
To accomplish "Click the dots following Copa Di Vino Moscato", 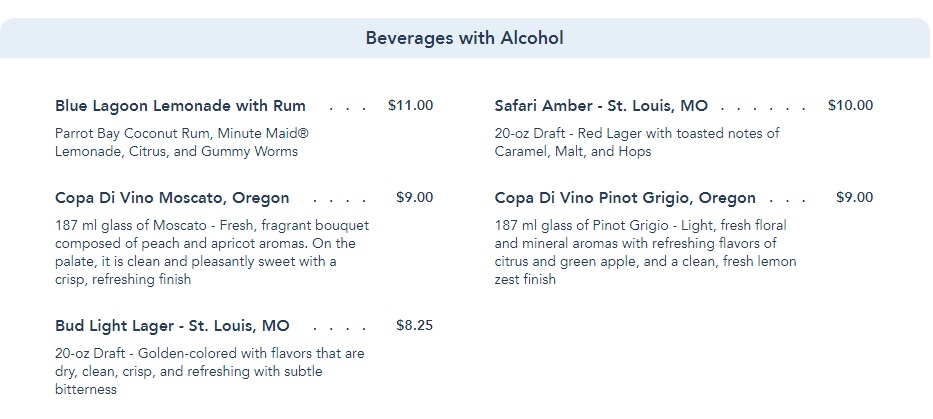I will pyautogui.click(x=339, y=199).
